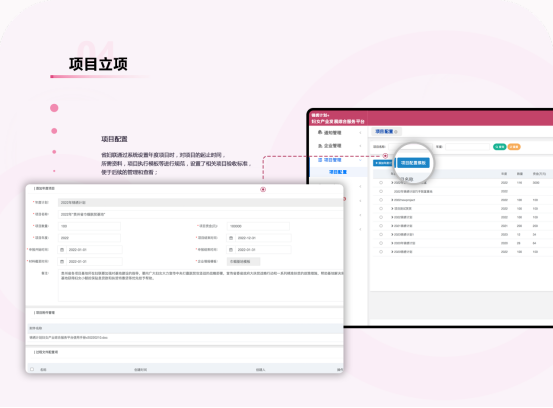Click the orange reset button
The width and height of the screenshot is (553, 408).
(514, 147)
